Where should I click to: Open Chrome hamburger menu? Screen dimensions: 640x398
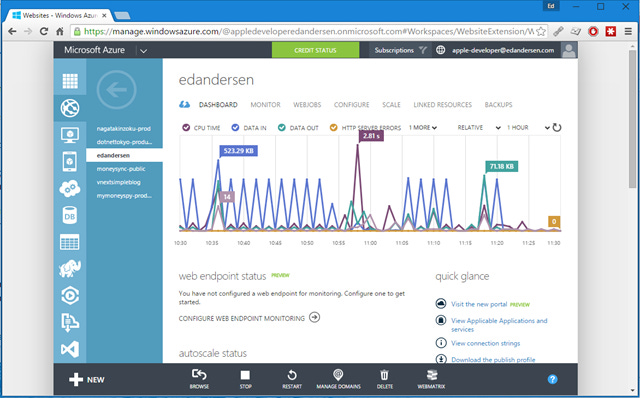628,31
